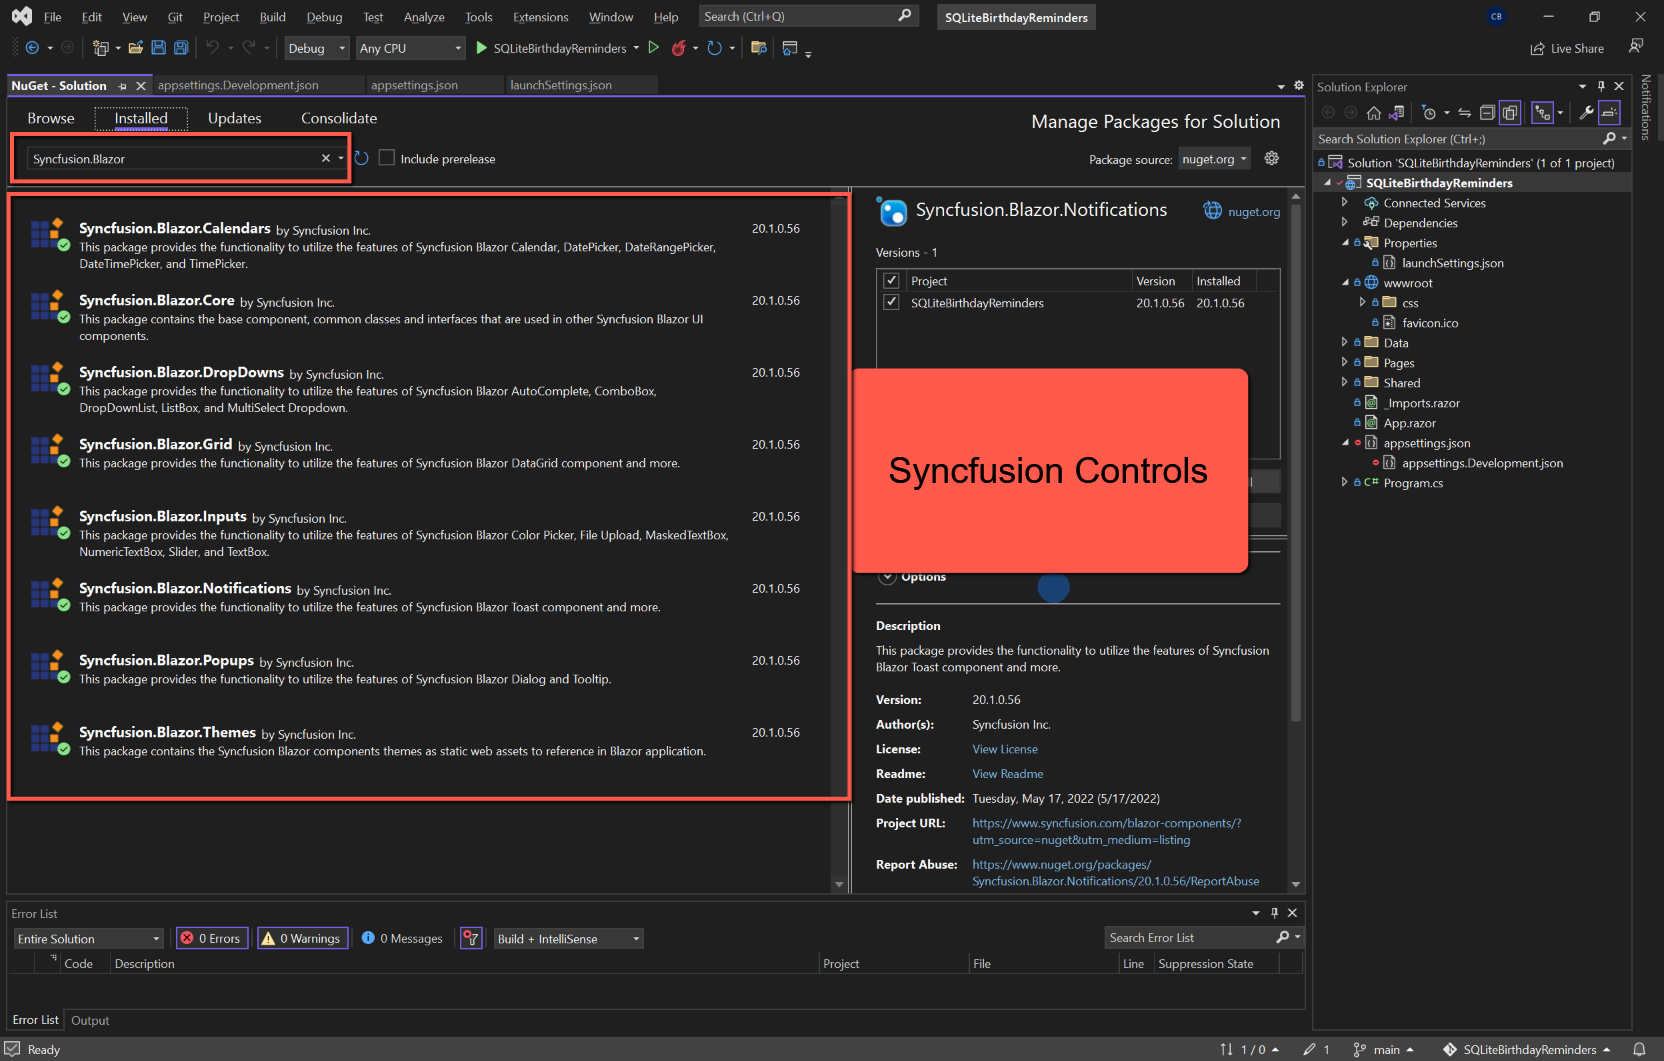Screen dimensions: 1664x1061
Task: Filter error list by clicking filter icon
Action: [471, 938]
